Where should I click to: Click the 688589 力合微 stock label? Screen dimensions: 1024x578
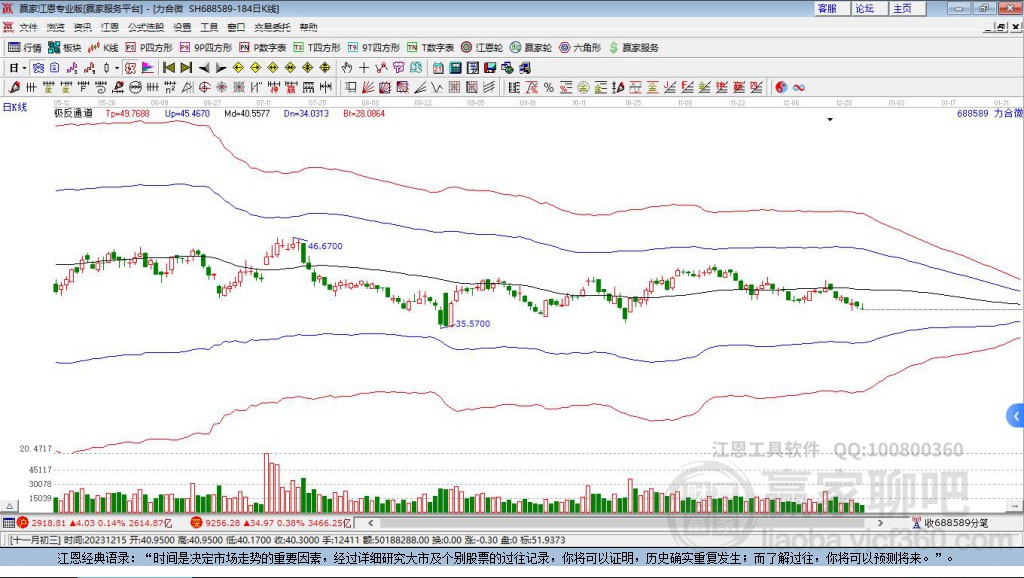click(x=989, y=113)
